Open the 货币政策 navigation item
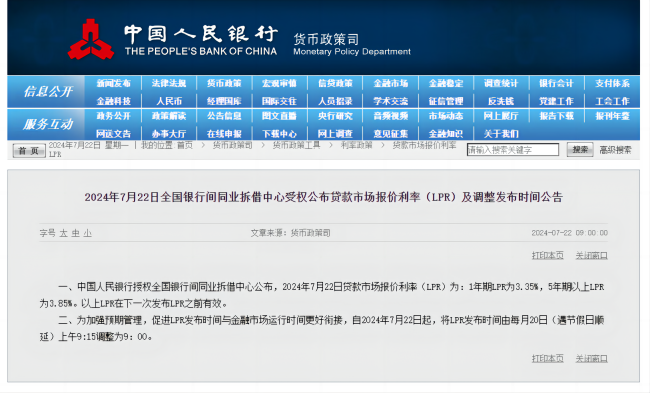Viewport: 650px width, 393px height. tap(224, 83)
